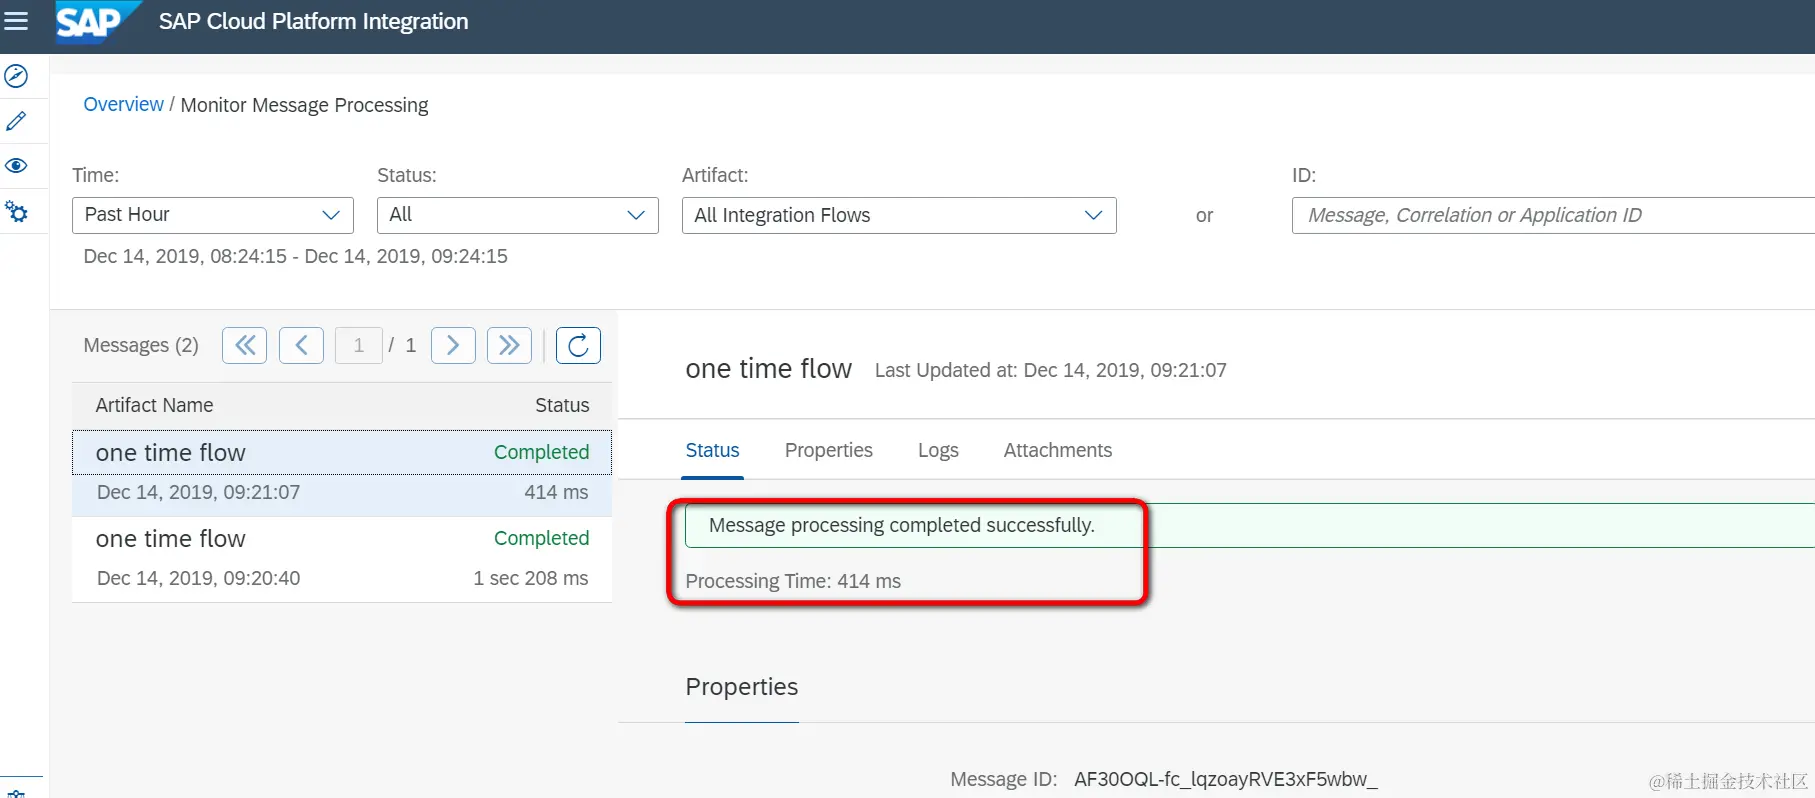The image size is (1815, 798).
Task: Click the Processing Time: 414 ms text
Action: [x=793, y=581]
